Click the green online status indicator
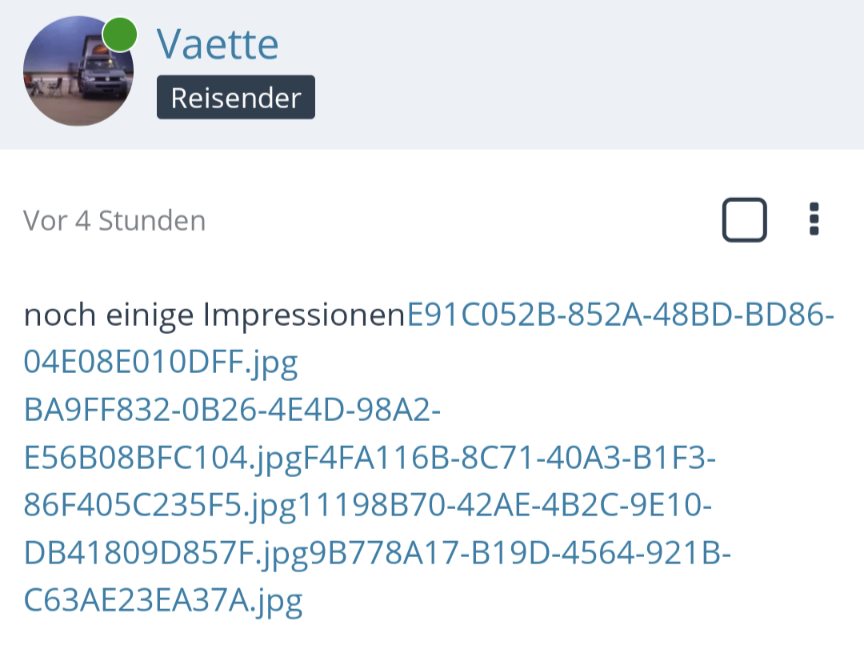Viewport: 864px width, 665px height. tap(120, 34)
